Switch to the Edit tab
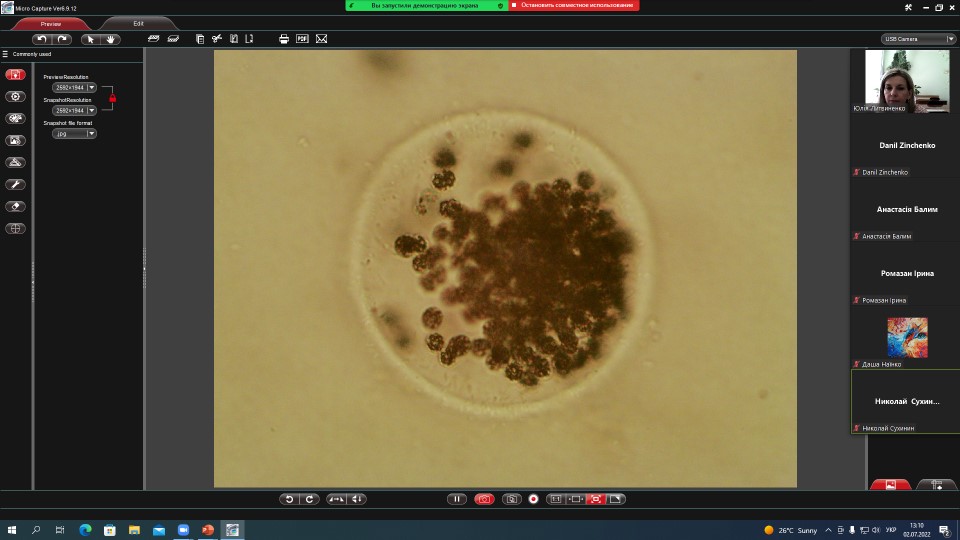This screenshot has width=960, height=540. point(138,24)
